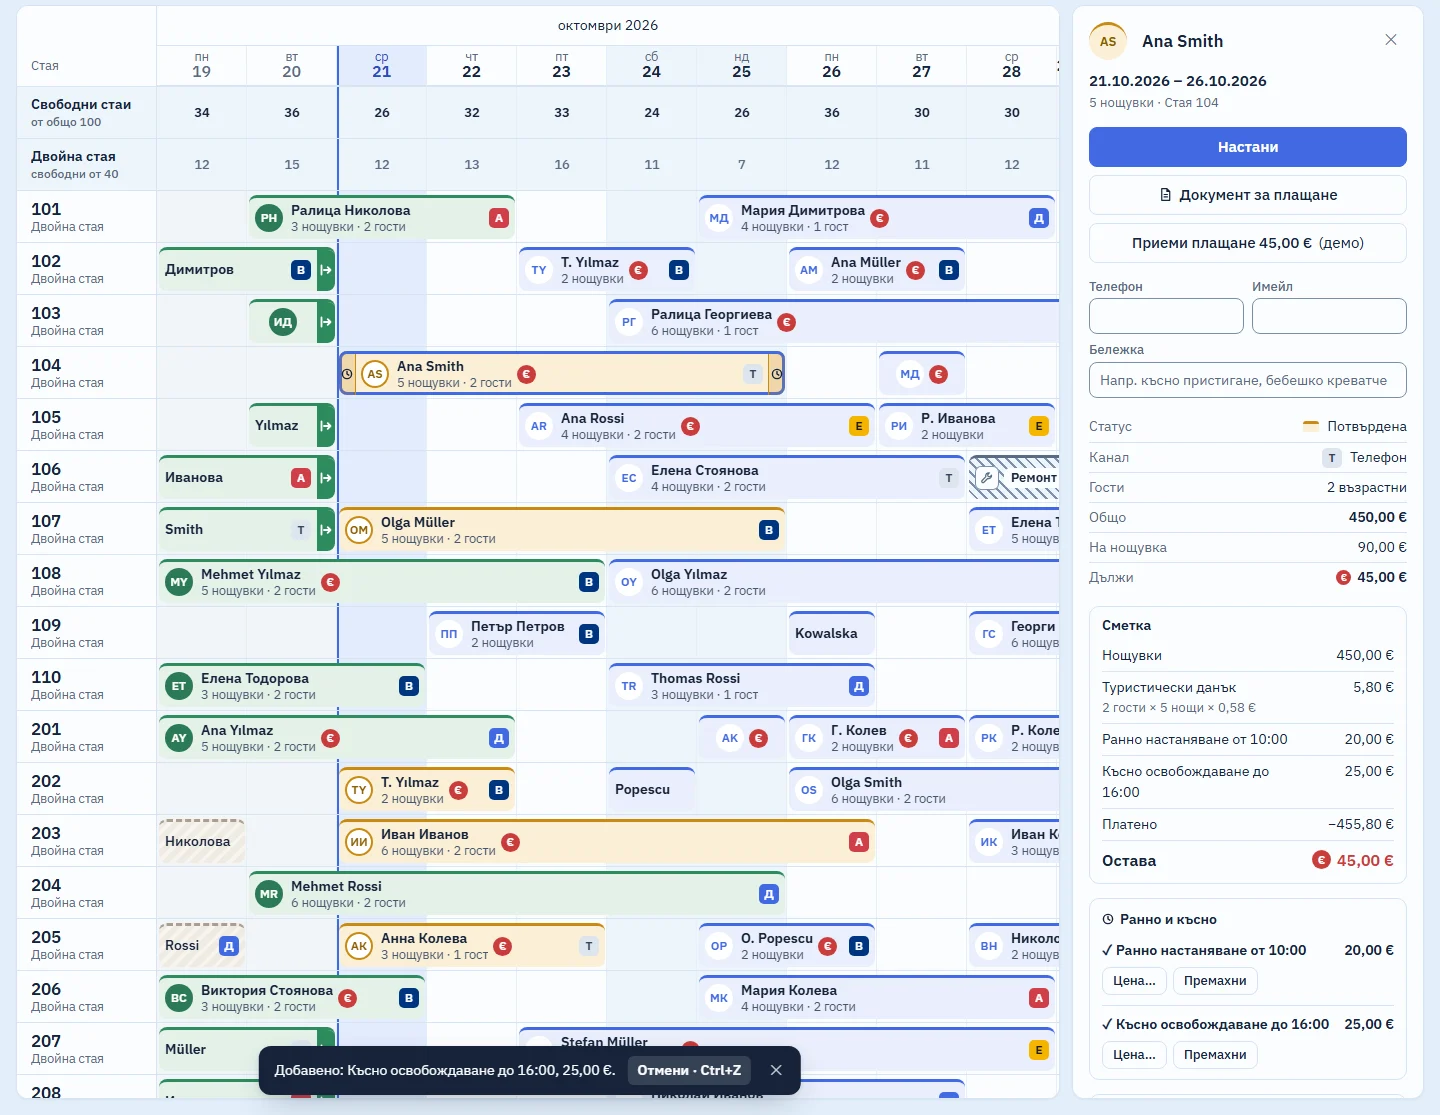Click the red A channel badge on Ралица Николова booking
The image size is (1440, 1115).
[499, 218]
